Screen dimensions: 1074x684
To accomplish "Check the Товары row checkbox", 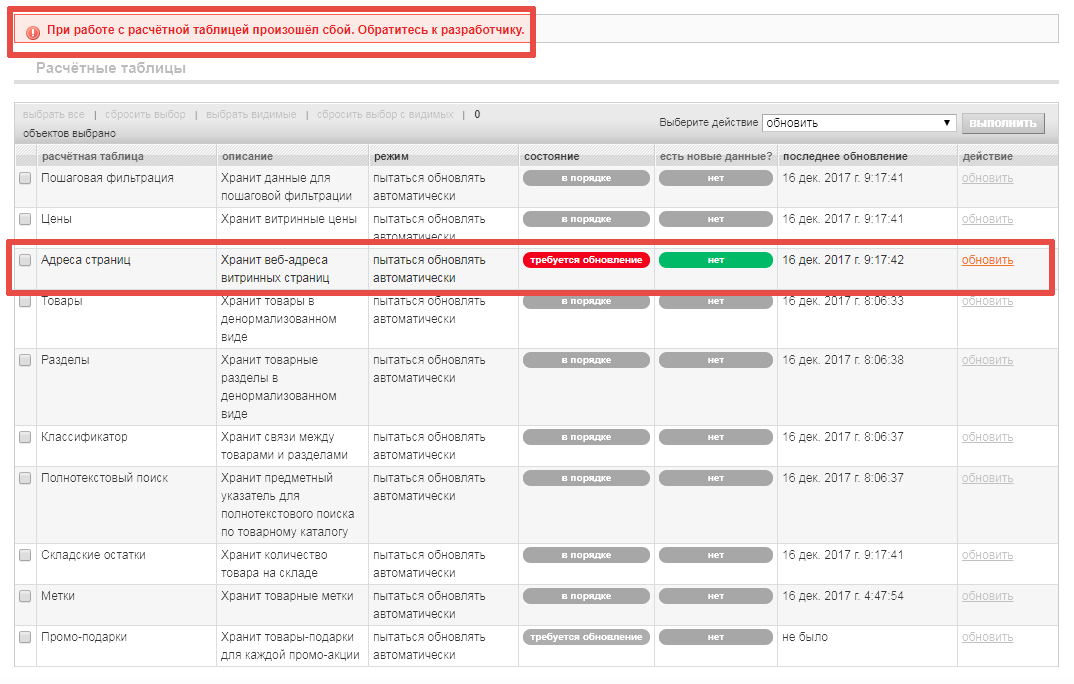I will click(x=25, y=301).
